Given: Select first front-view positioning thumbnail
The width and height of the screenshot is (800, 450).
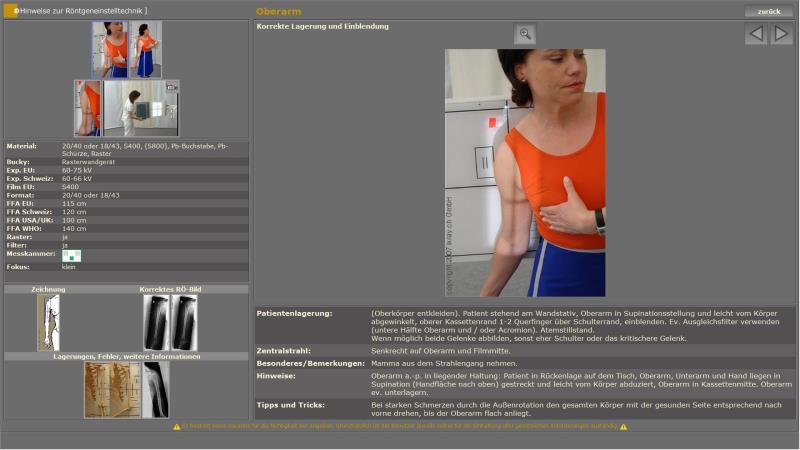Looking at the screenshot, I should click(x=109, y=50).
